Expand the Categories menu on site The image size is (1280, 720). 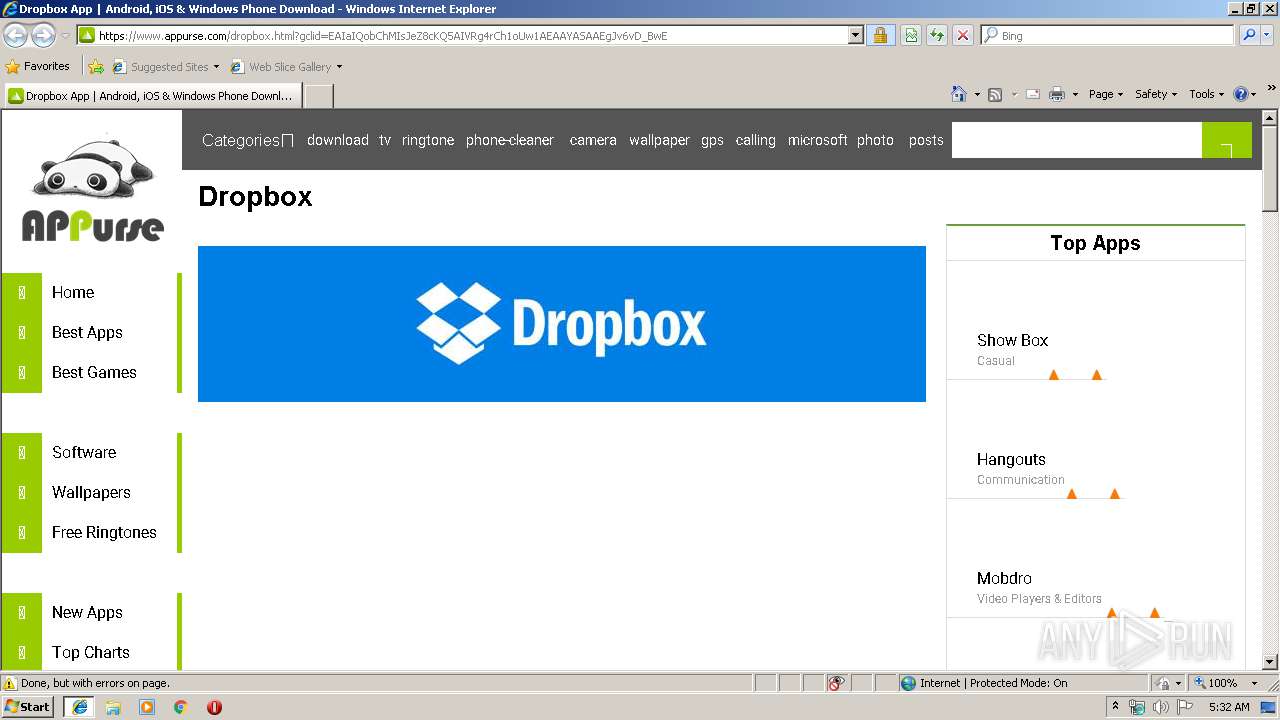247,140
